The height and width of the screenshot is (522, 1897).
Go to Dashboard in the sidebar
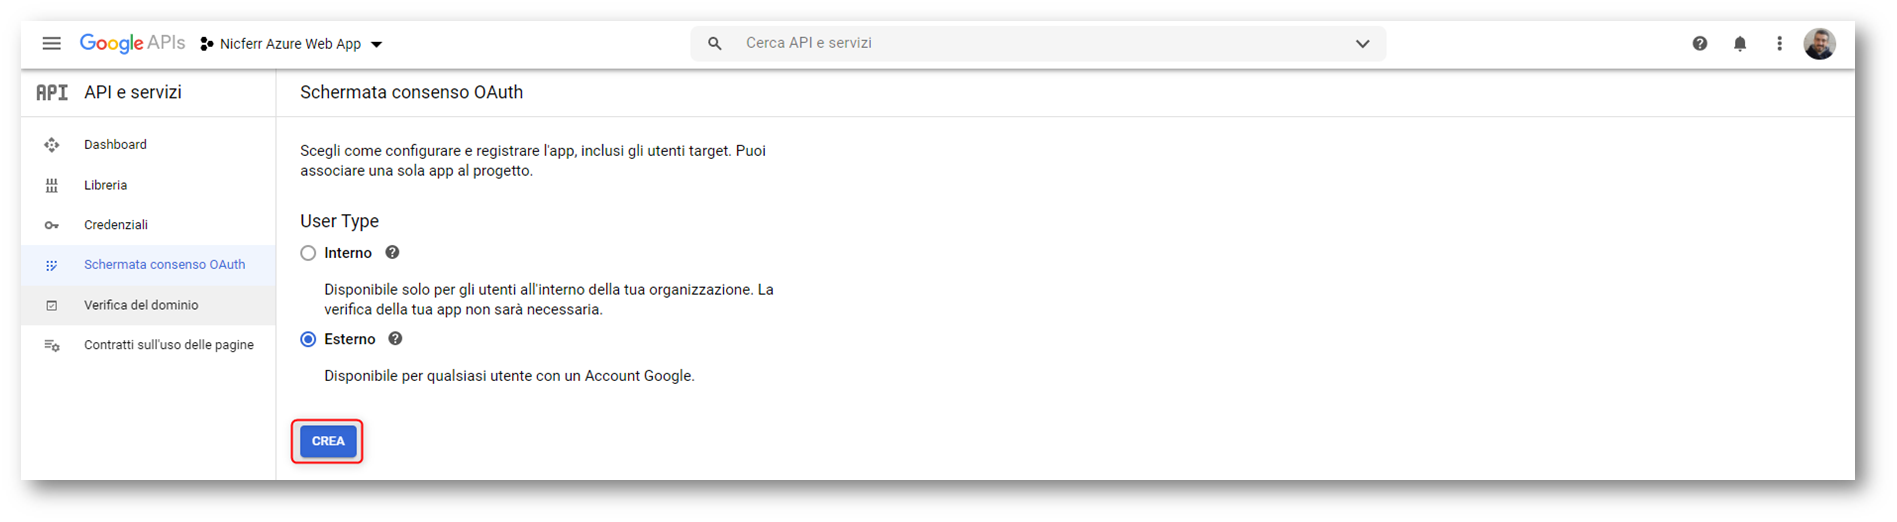click(x=115, y=145)
